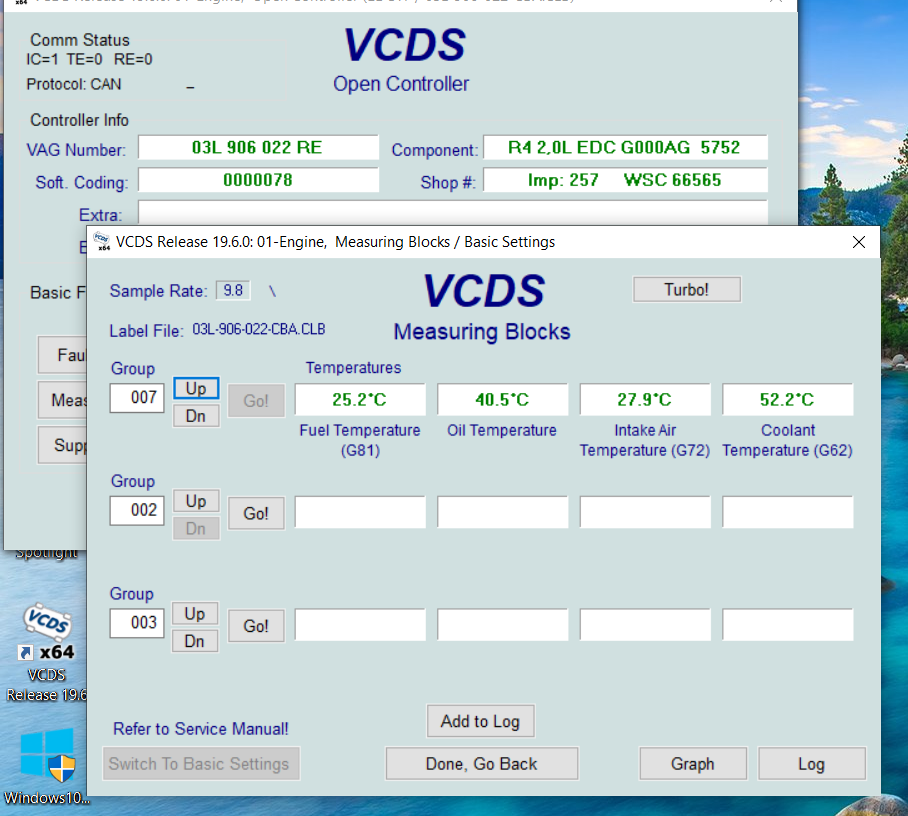The height and width of the screenshot is (816, 908).
Task: Click Oil Temperature value 40.5°C
Action: [x=503, y=400]
